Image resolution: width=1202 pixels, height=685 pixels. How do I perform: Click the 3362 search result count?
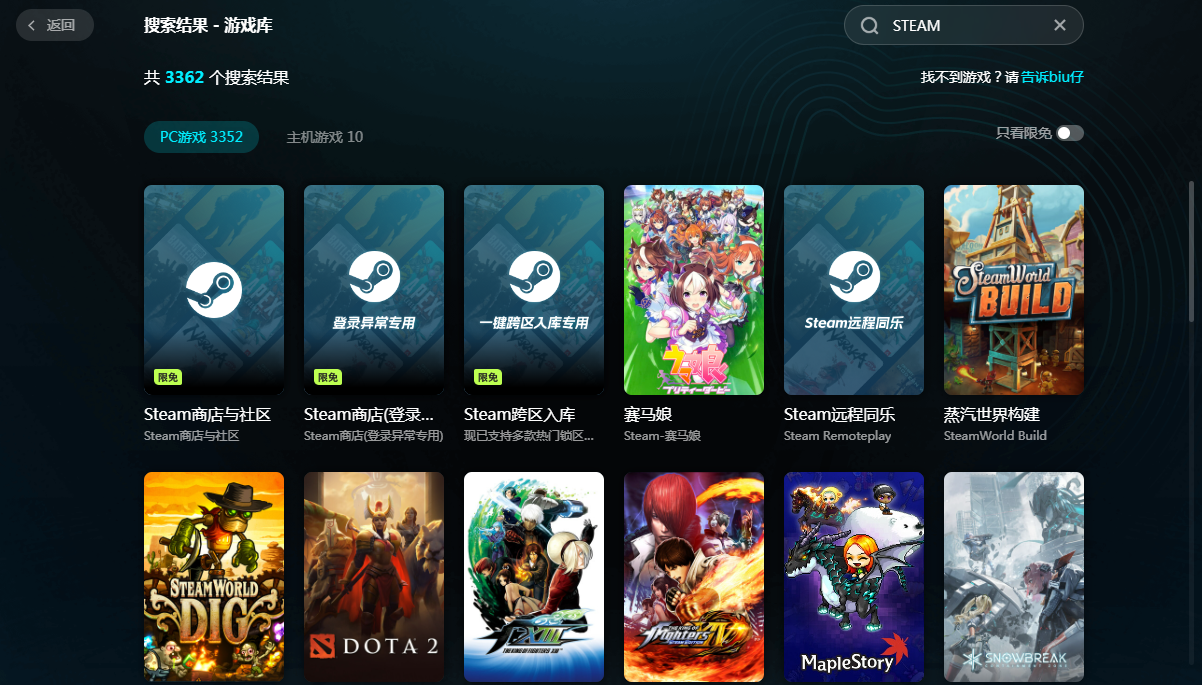(185, 77)
